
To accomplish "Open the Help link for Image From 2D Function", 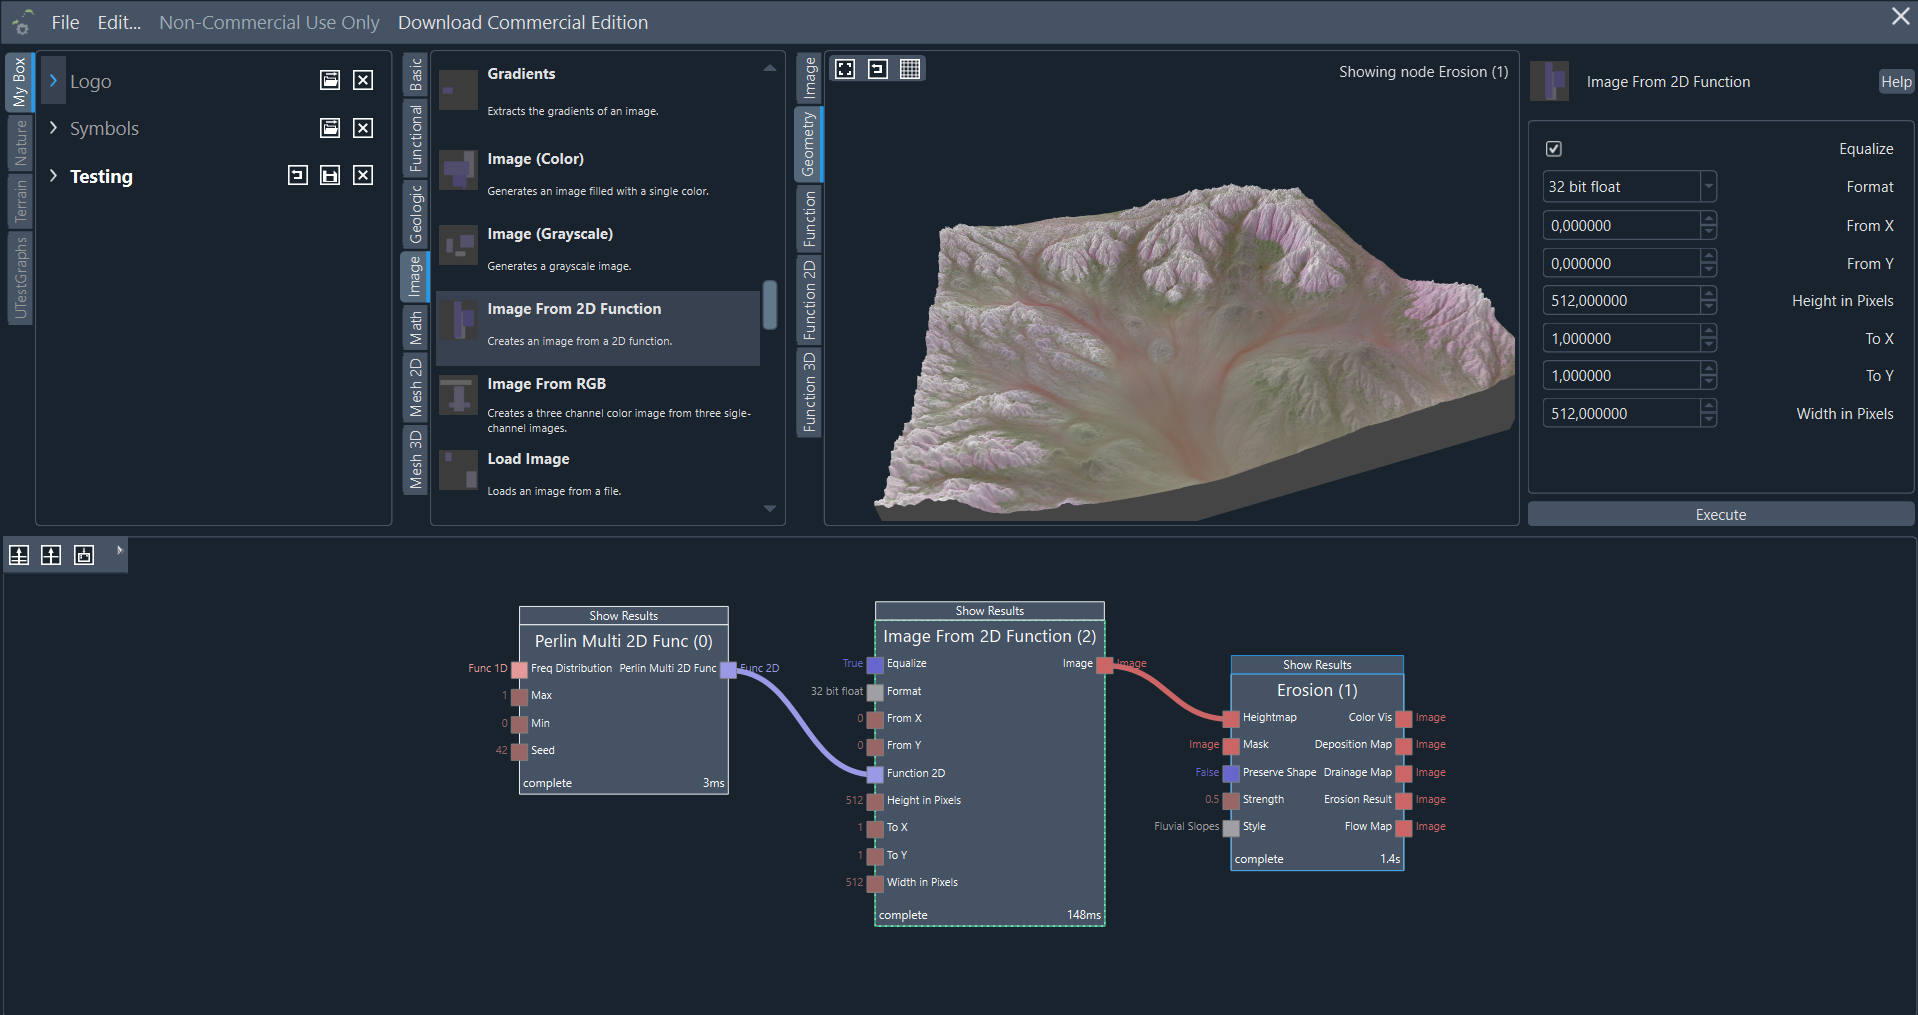I will click(x=1896, y=81).
